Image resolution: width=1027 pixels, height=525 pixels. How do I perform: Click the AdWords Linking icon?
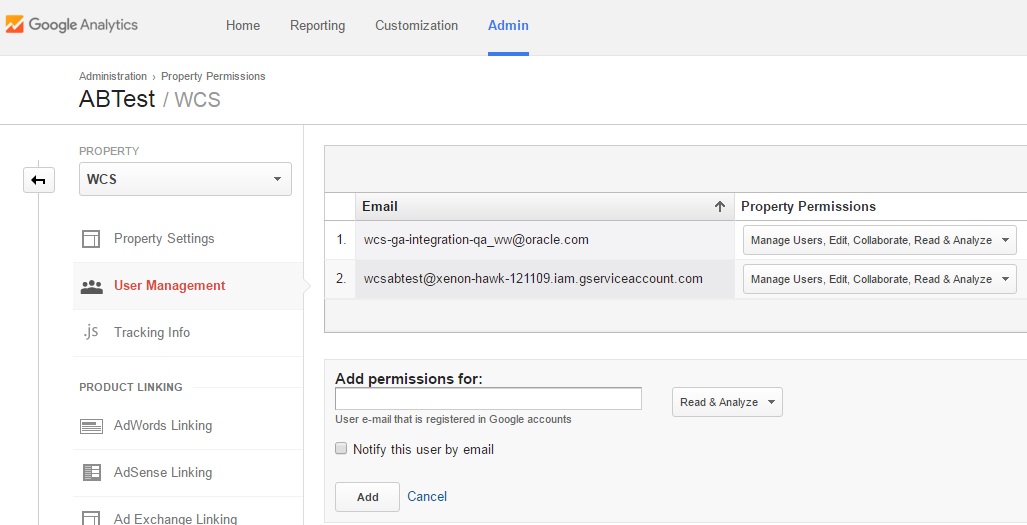91,426
